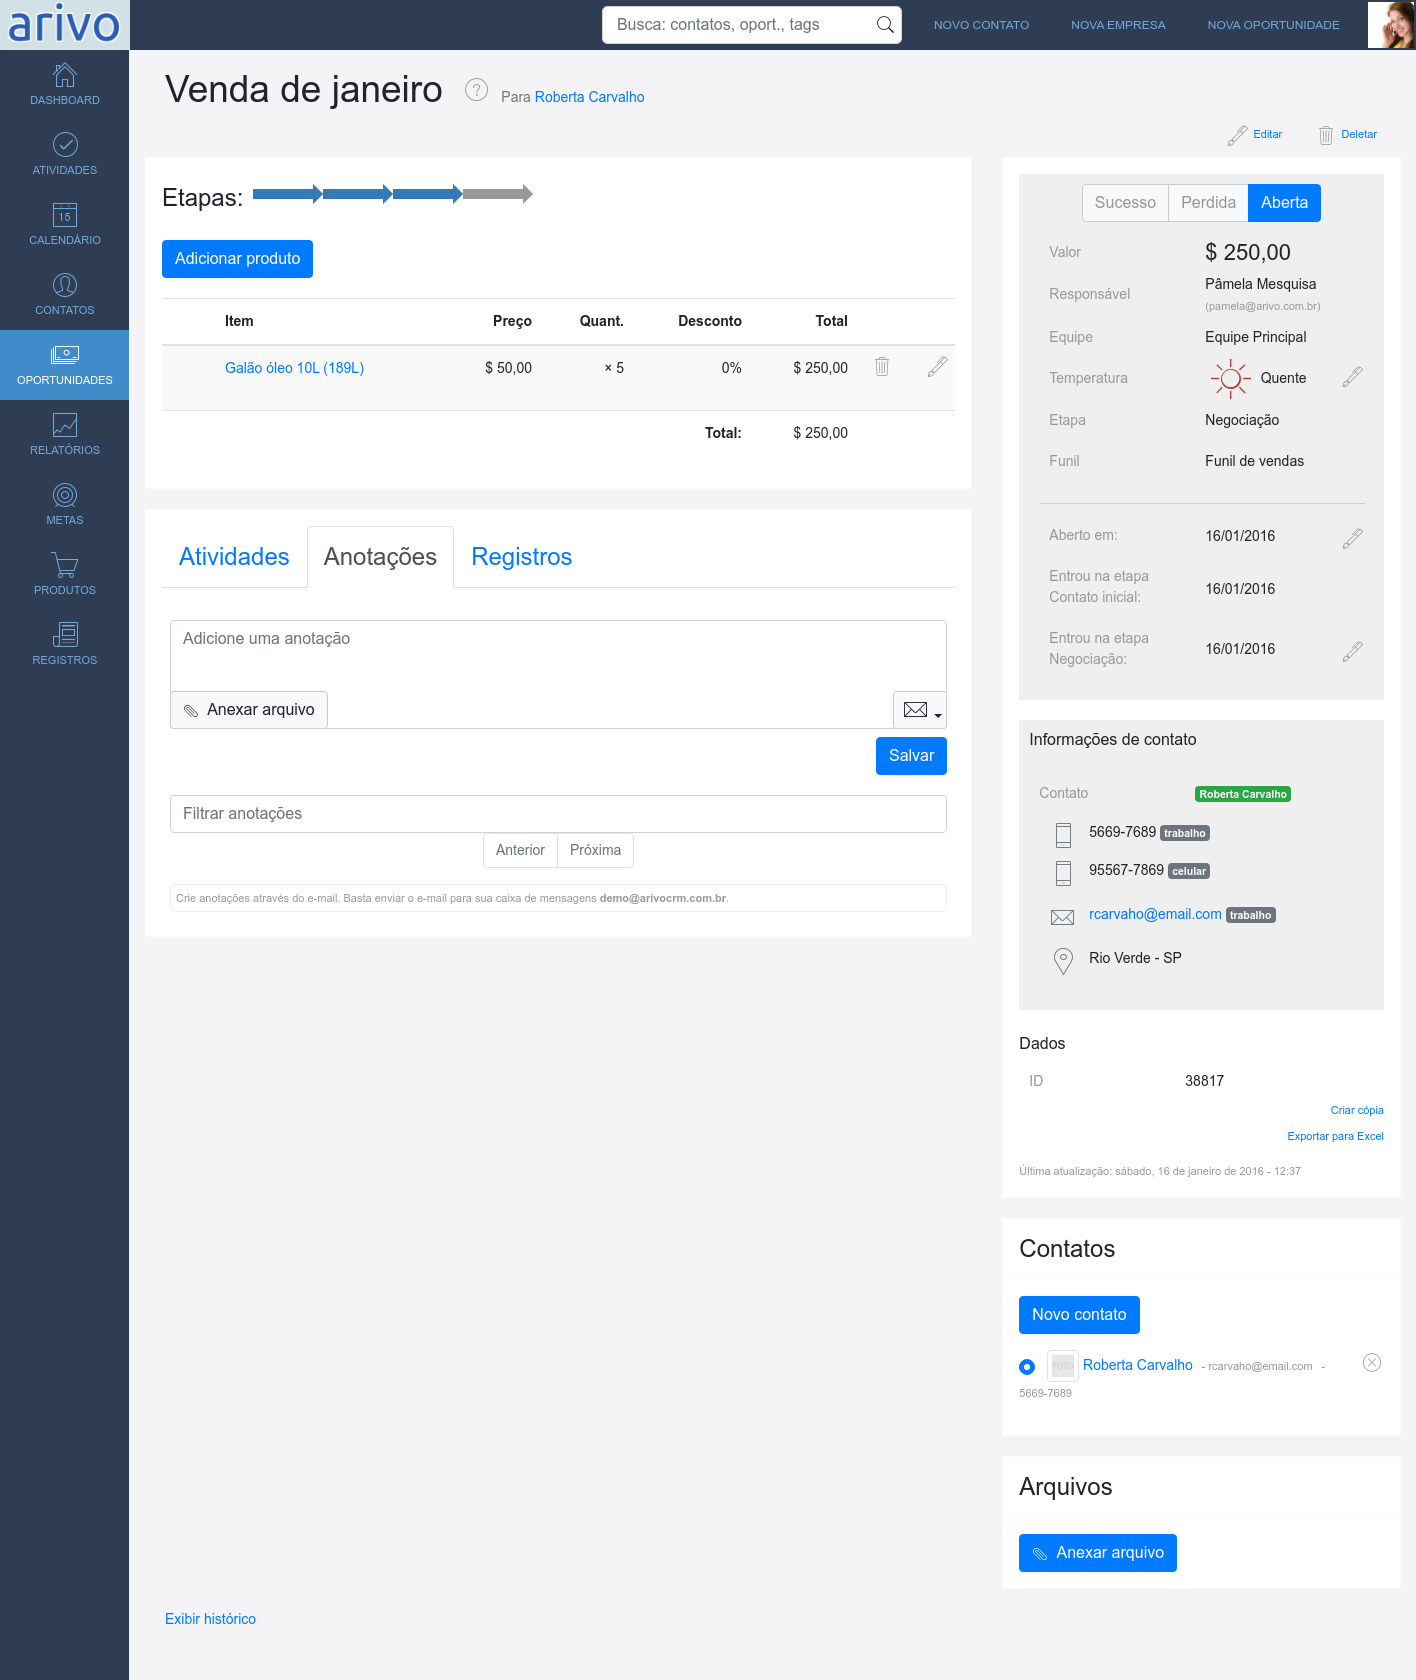Click the Adicionar produto button
This screenshot has height=1680, width=1416.
[x=237, y=259]
